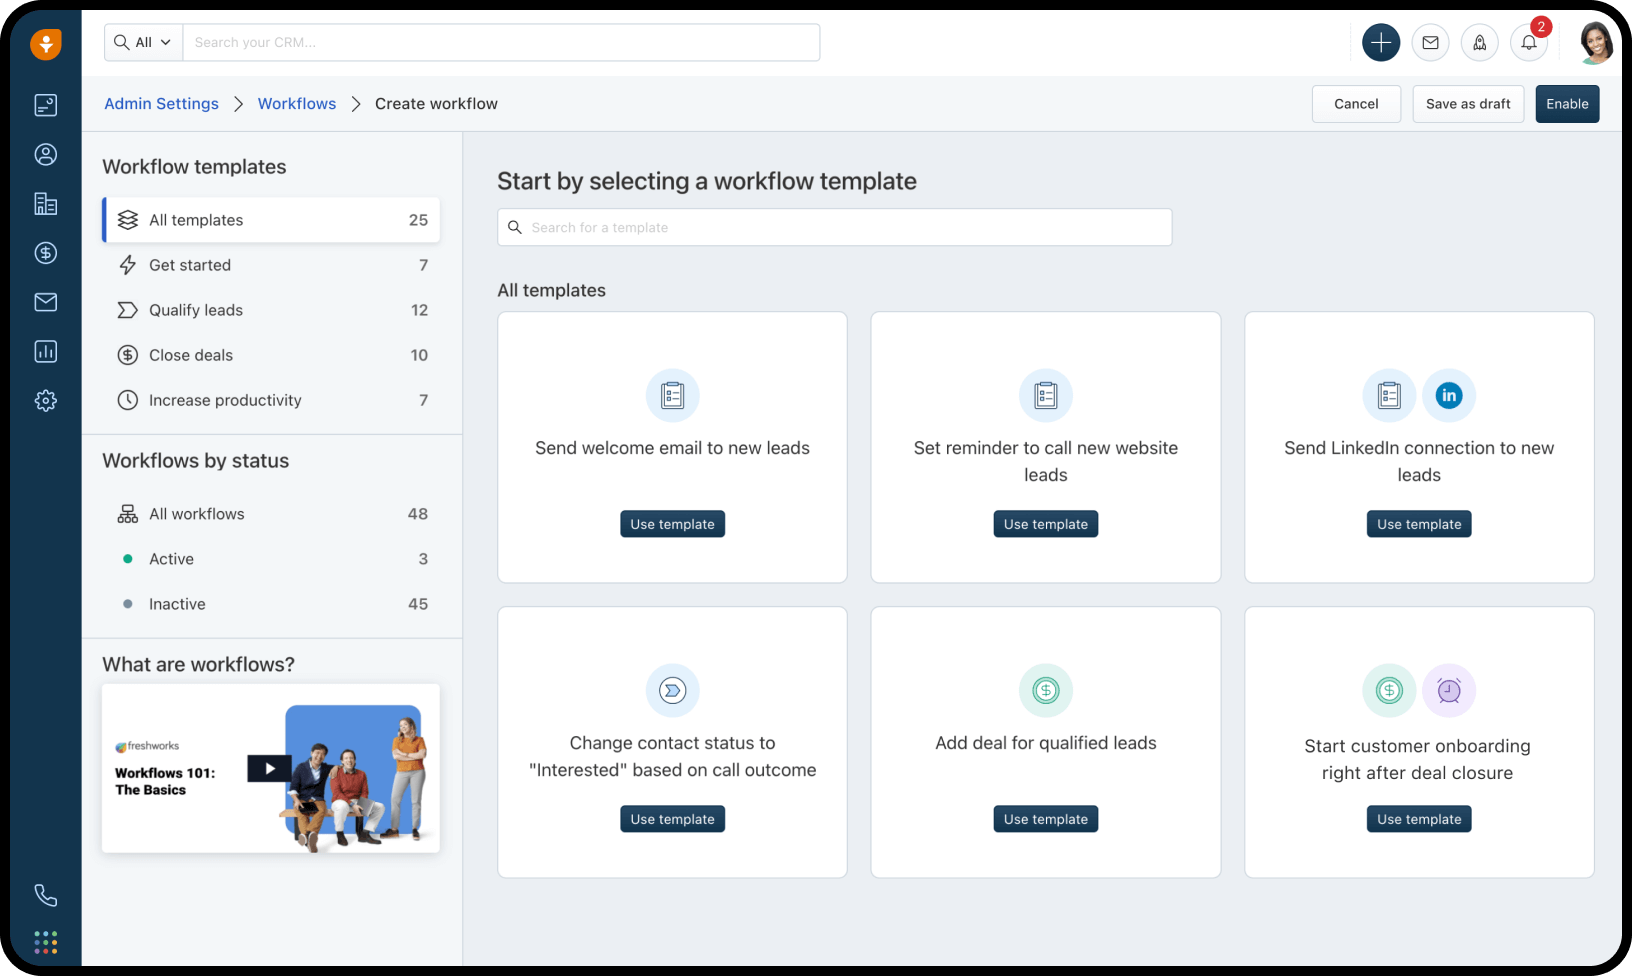The height and width of the screenshot is (976, 1632).
Task: Open the notifications bell
Action: click(1528, 43)
